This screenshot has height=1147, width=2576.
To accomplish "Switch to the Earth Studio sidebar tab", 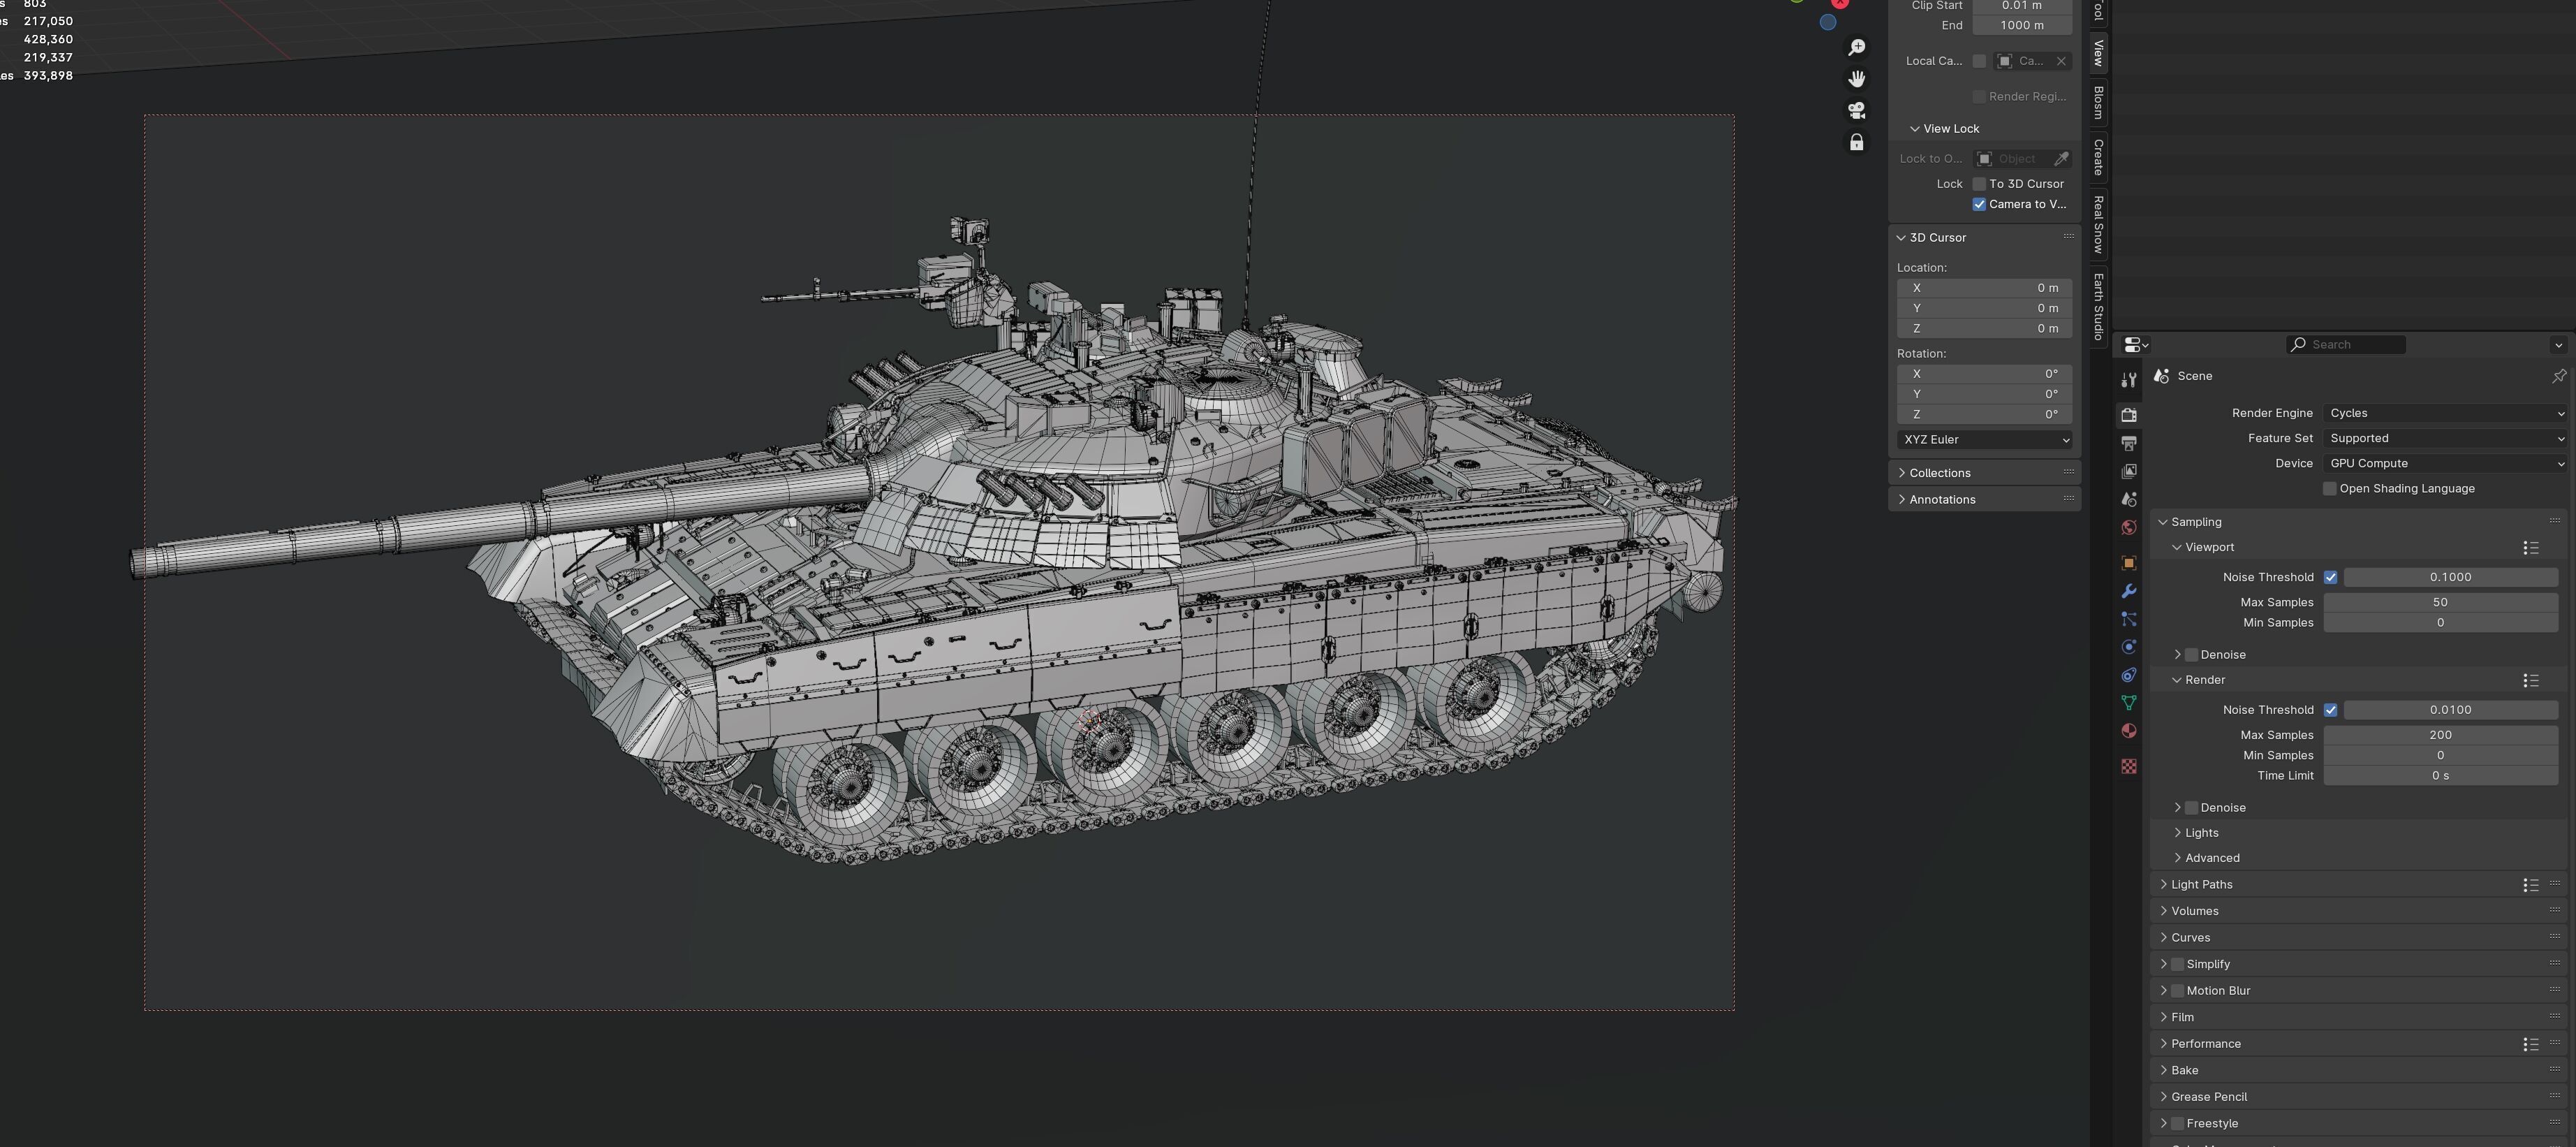I will [2099, 306].
